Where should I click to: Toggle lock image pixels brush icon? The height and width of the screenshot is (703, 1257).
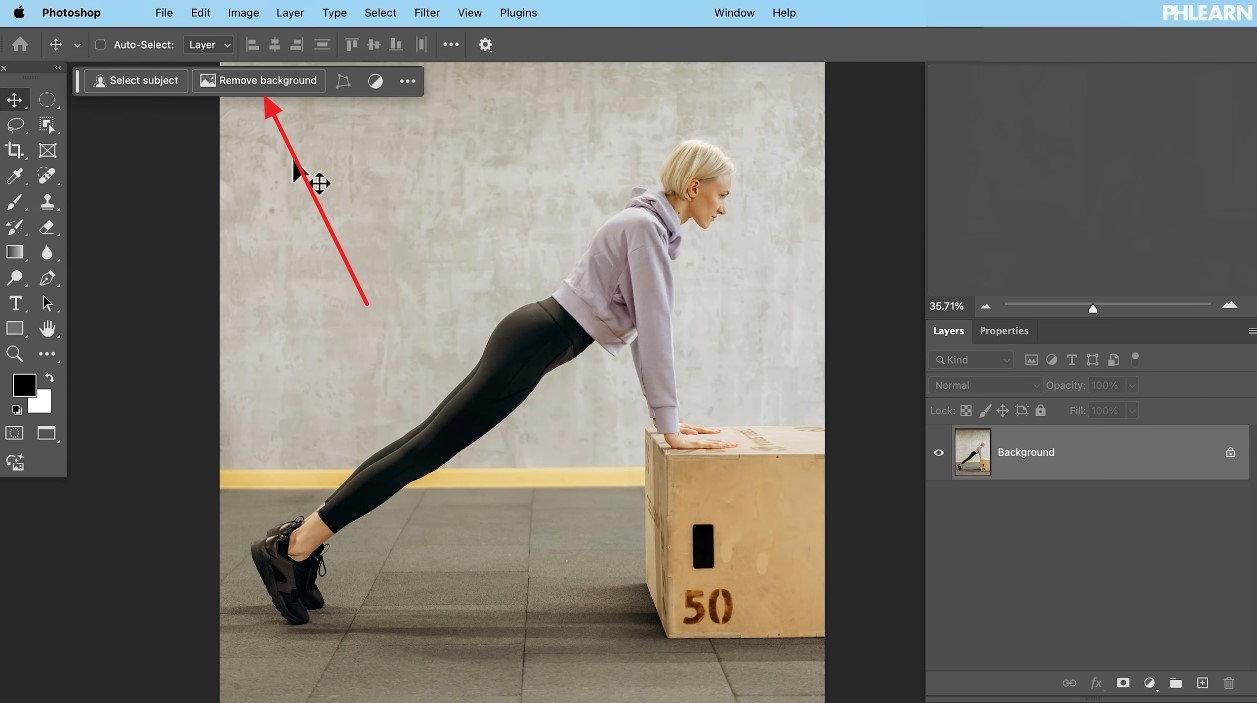[985, 410]
